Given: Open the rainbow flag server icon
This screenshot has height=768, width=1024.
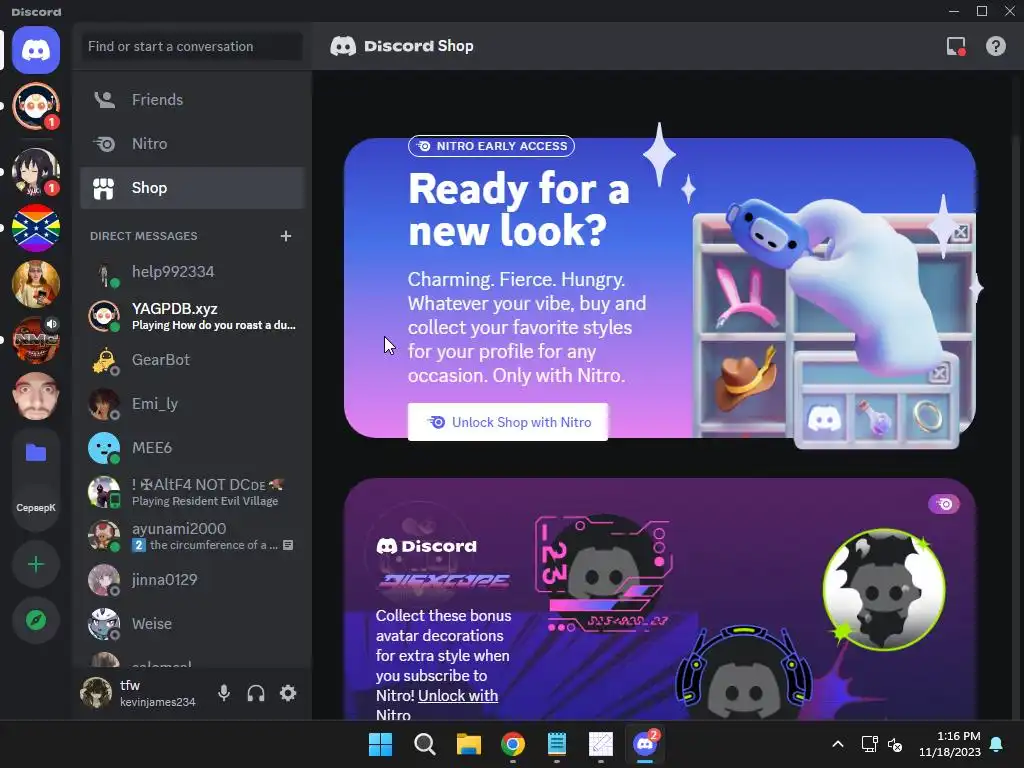Looking at the screenshot, I should pos(36,228).
